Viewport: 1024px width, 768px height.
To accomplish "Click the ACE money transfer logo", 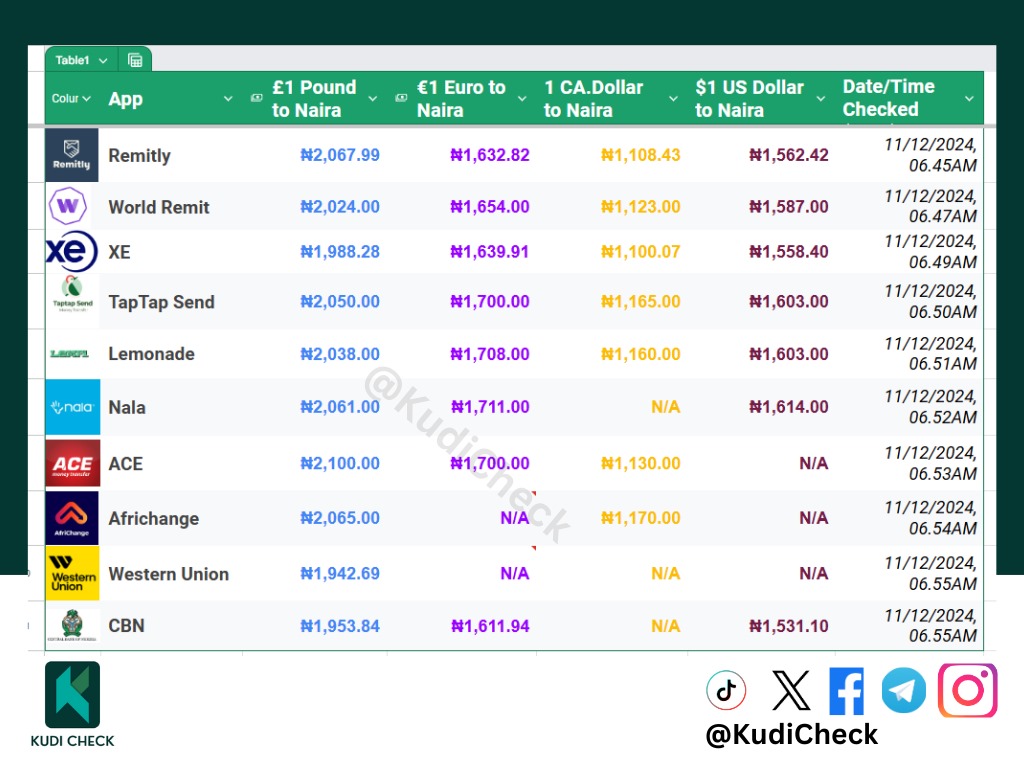I will click(72, 464).
